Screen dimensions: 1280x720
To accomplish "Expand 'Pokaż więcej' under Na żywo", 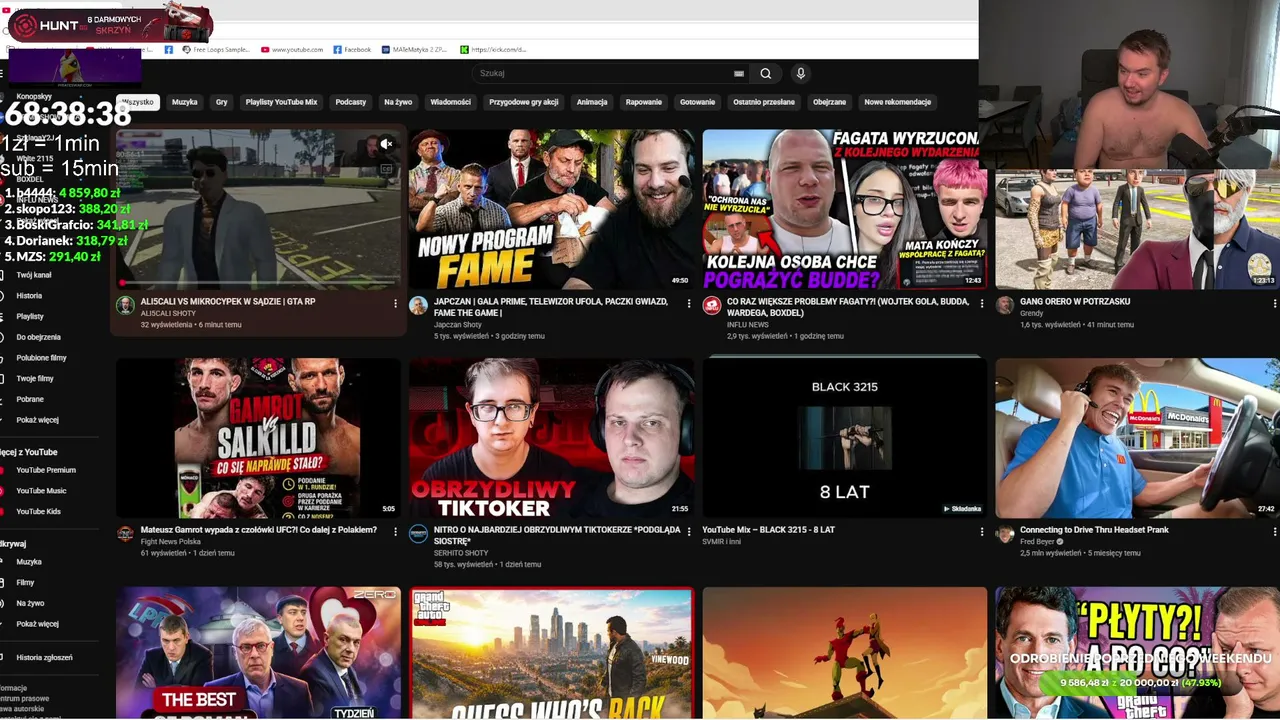I will coord(37,624).
